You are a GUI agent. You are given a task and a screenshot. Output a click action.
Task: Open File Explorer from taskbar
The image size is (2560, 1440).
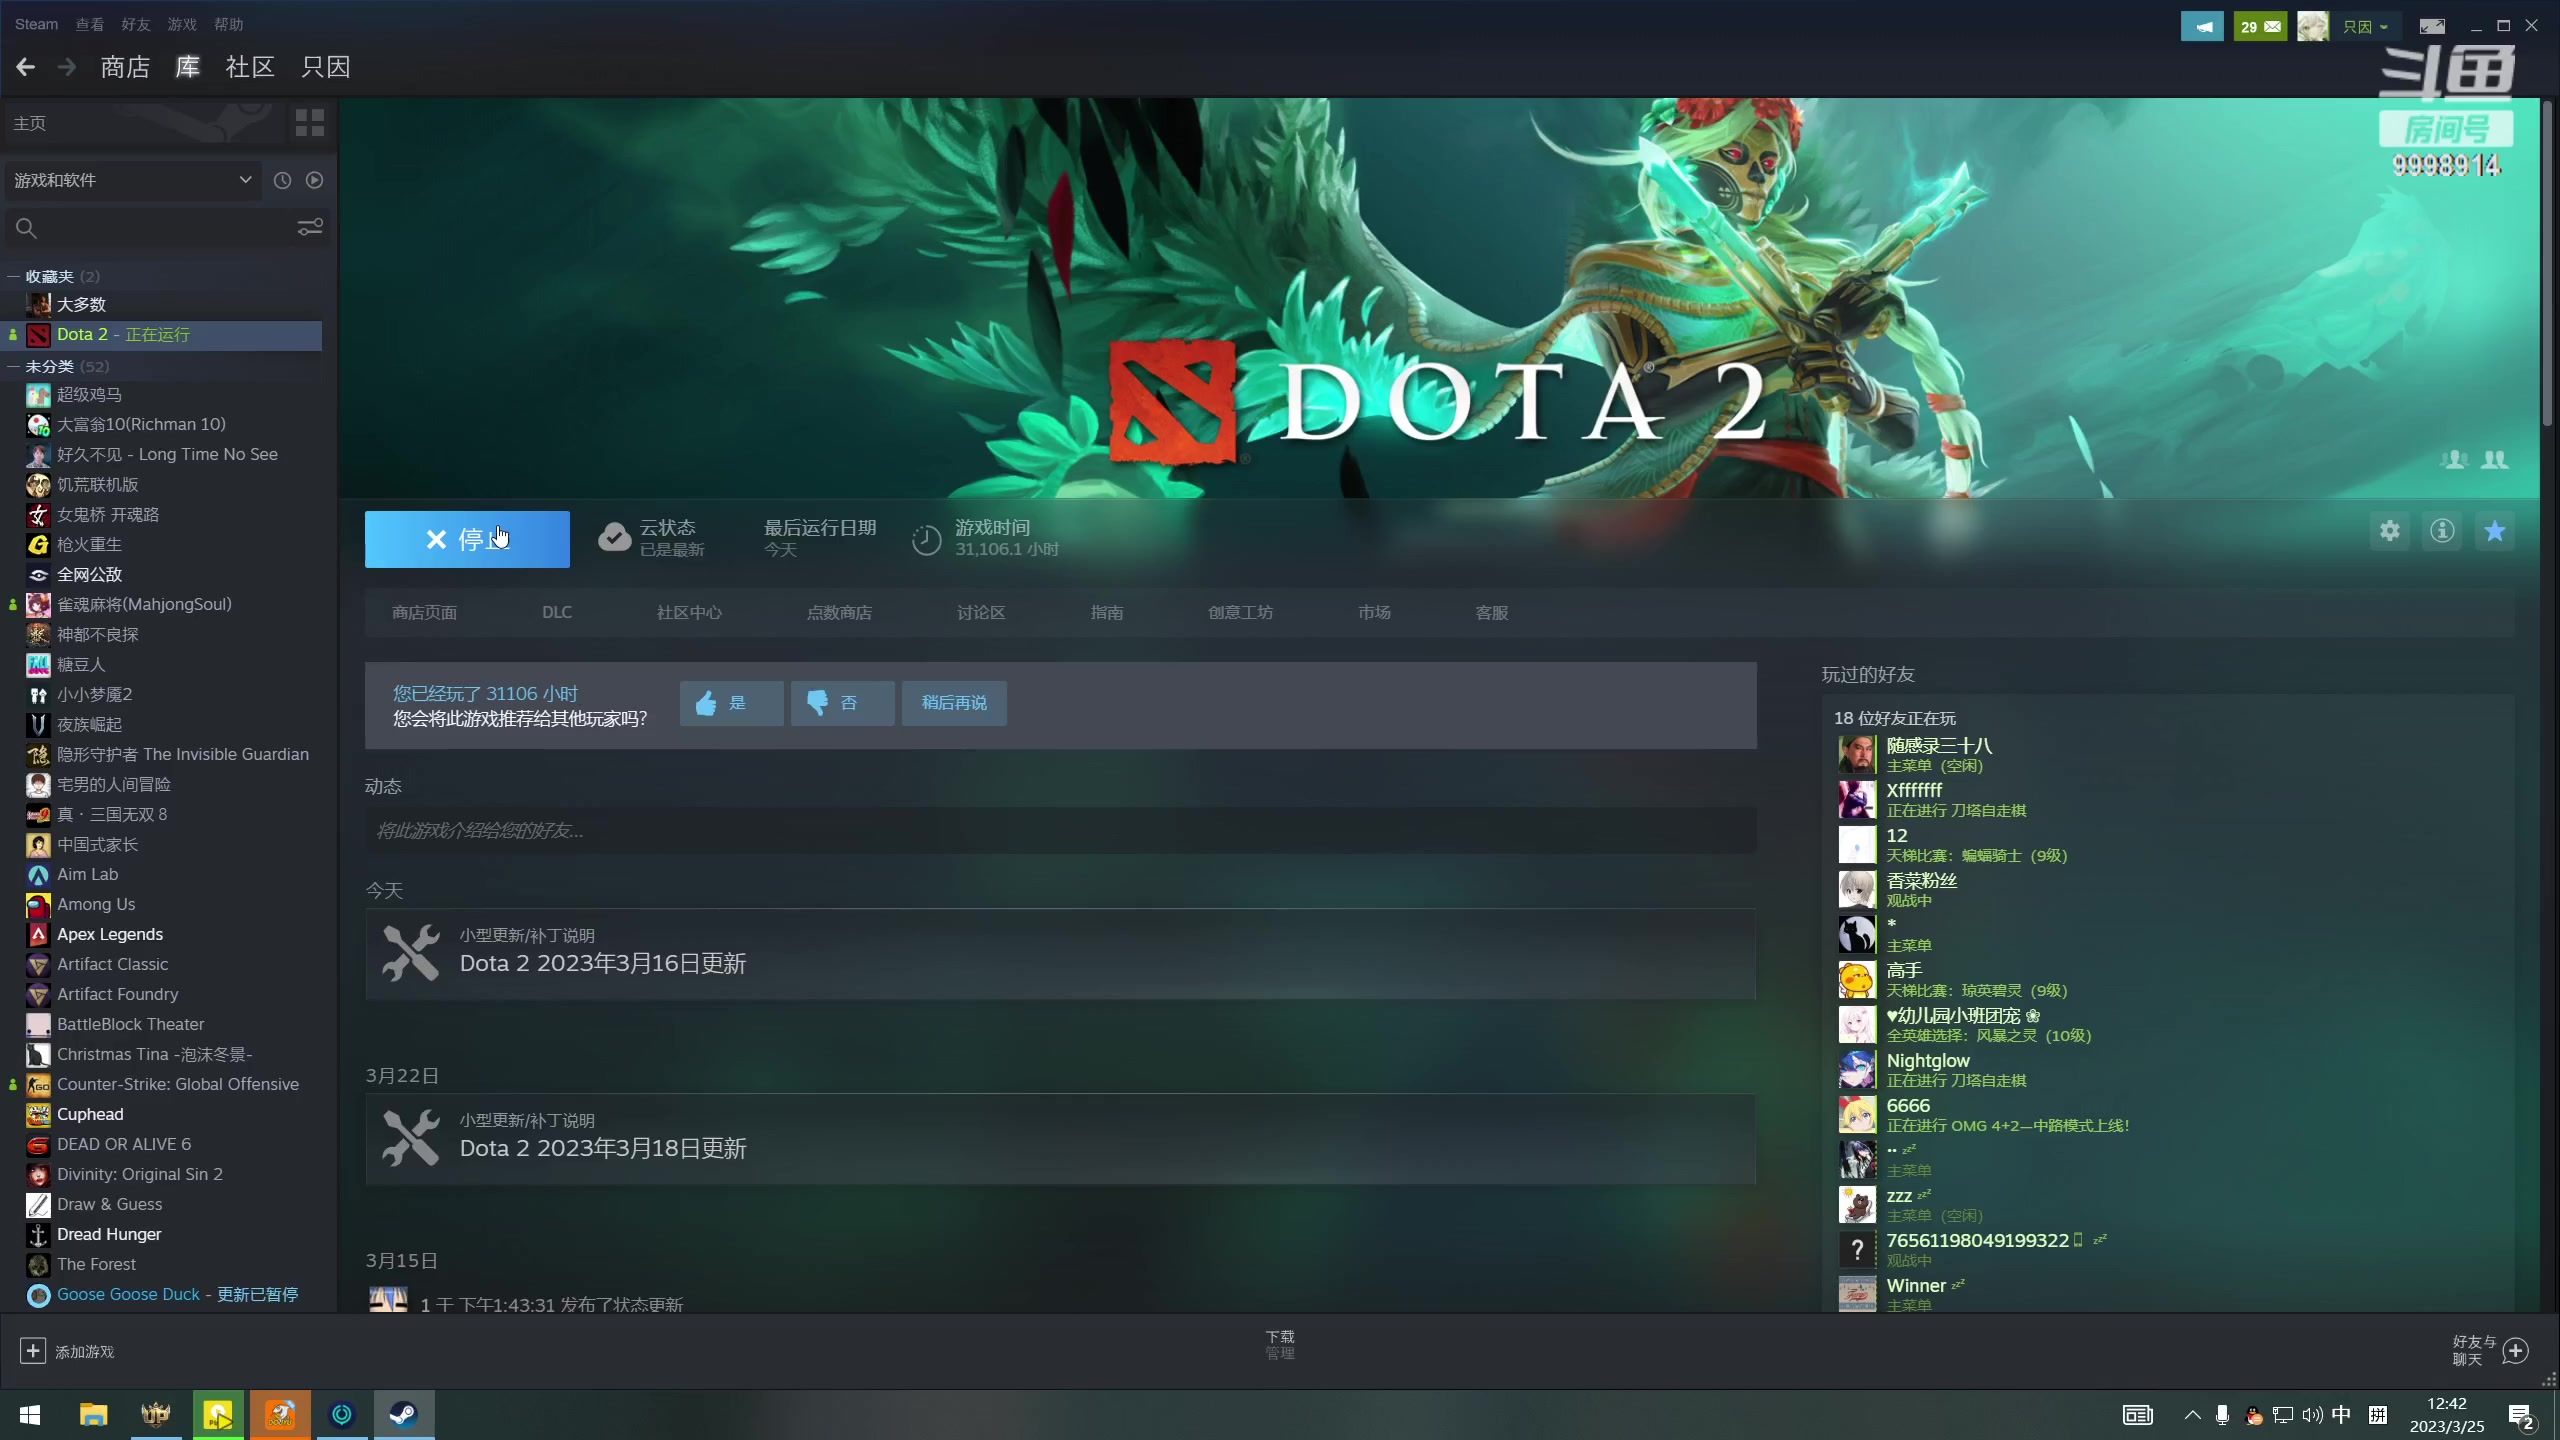tap(93, 1415)
